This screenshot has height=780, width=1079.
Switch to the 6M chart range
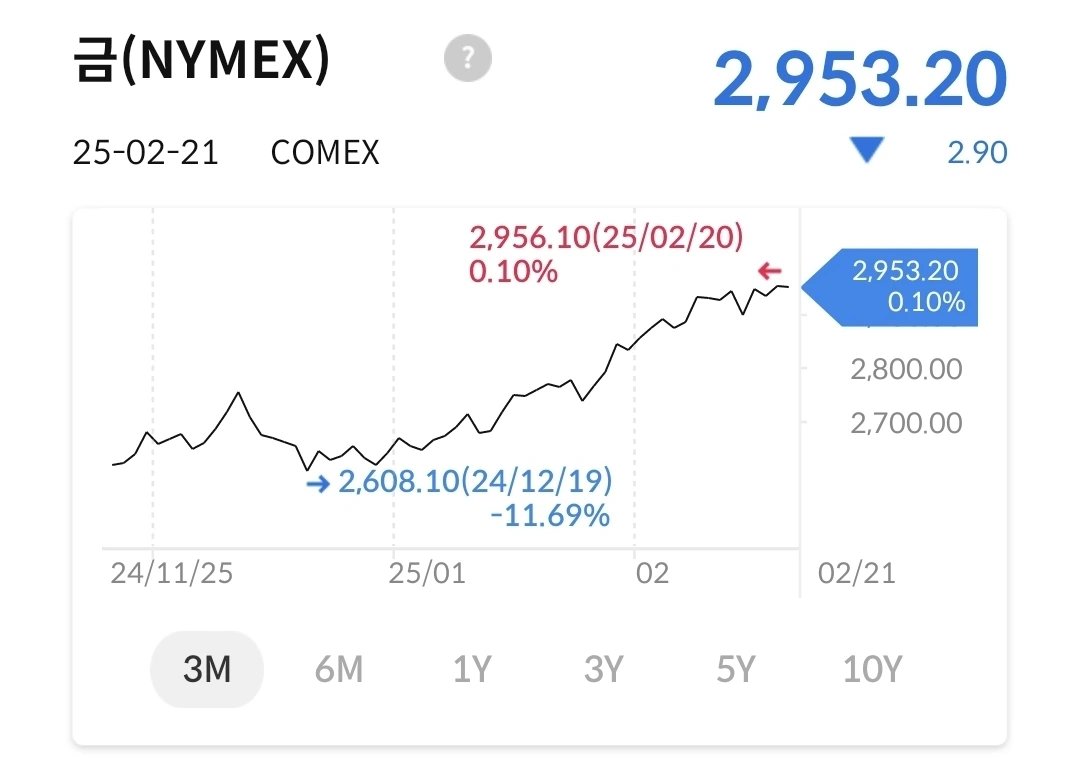(x=339, y=669)
